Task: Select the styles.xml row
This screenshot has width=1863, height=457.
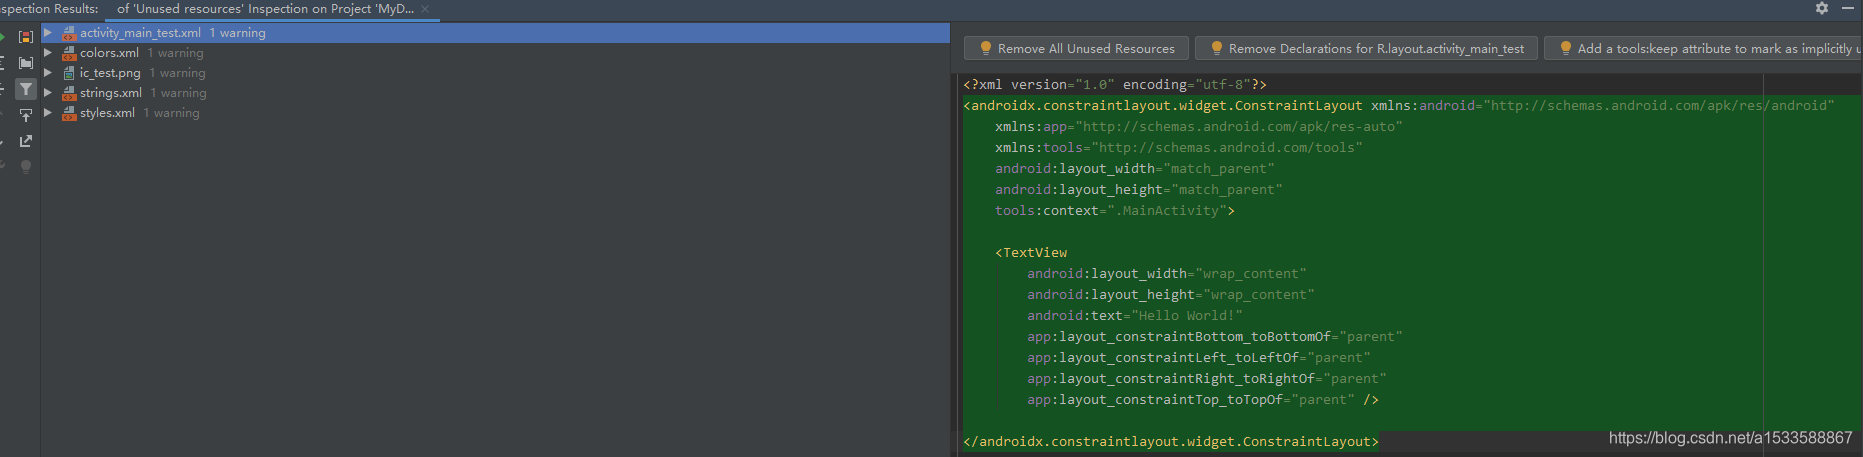Action: coord(495,113)
